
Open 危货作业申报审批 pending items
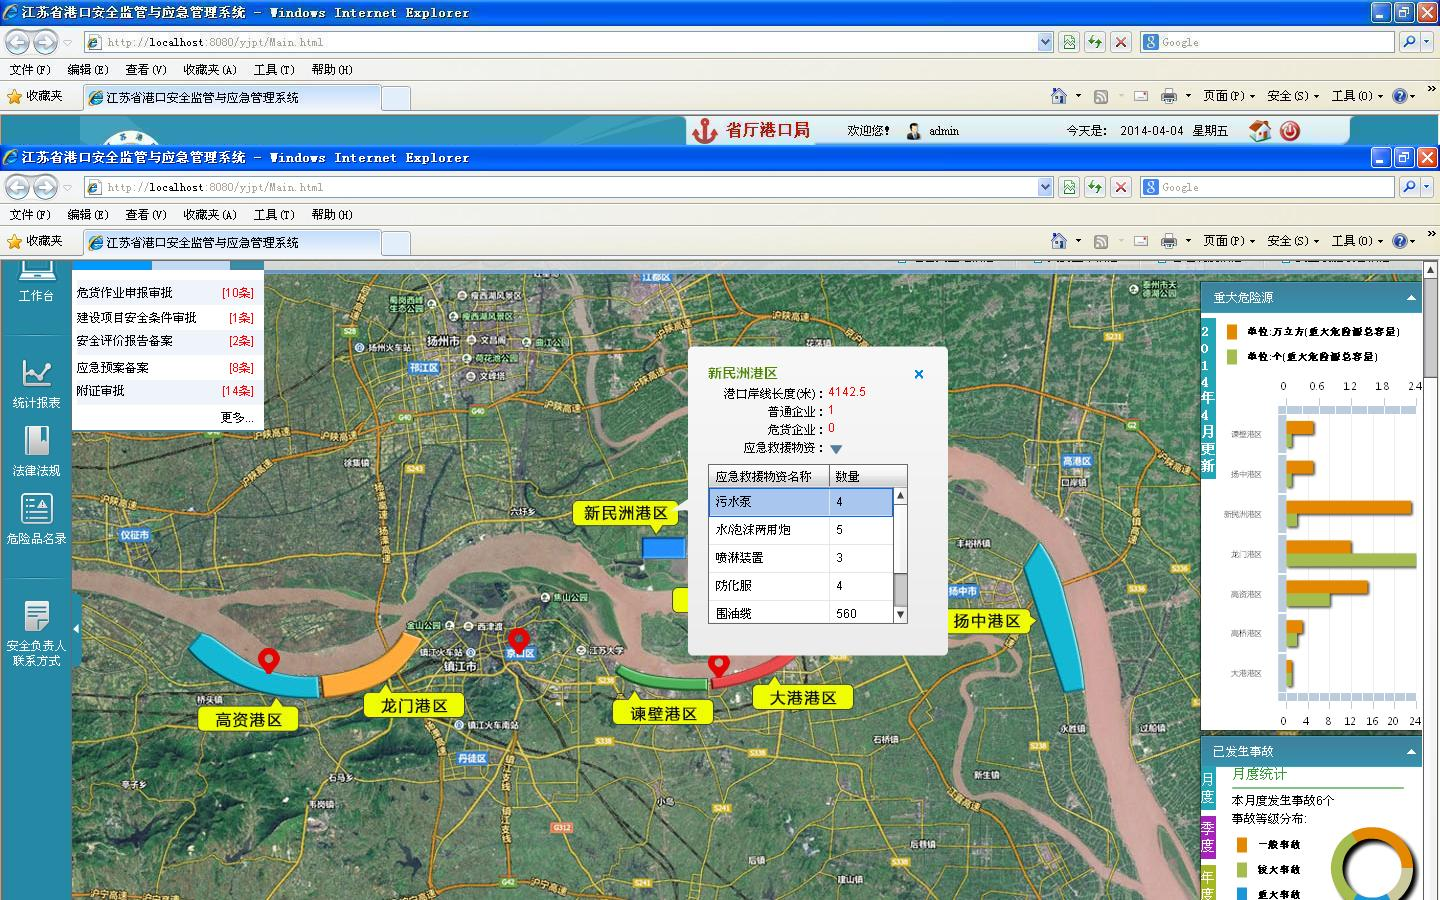click(x=125, y=293)
